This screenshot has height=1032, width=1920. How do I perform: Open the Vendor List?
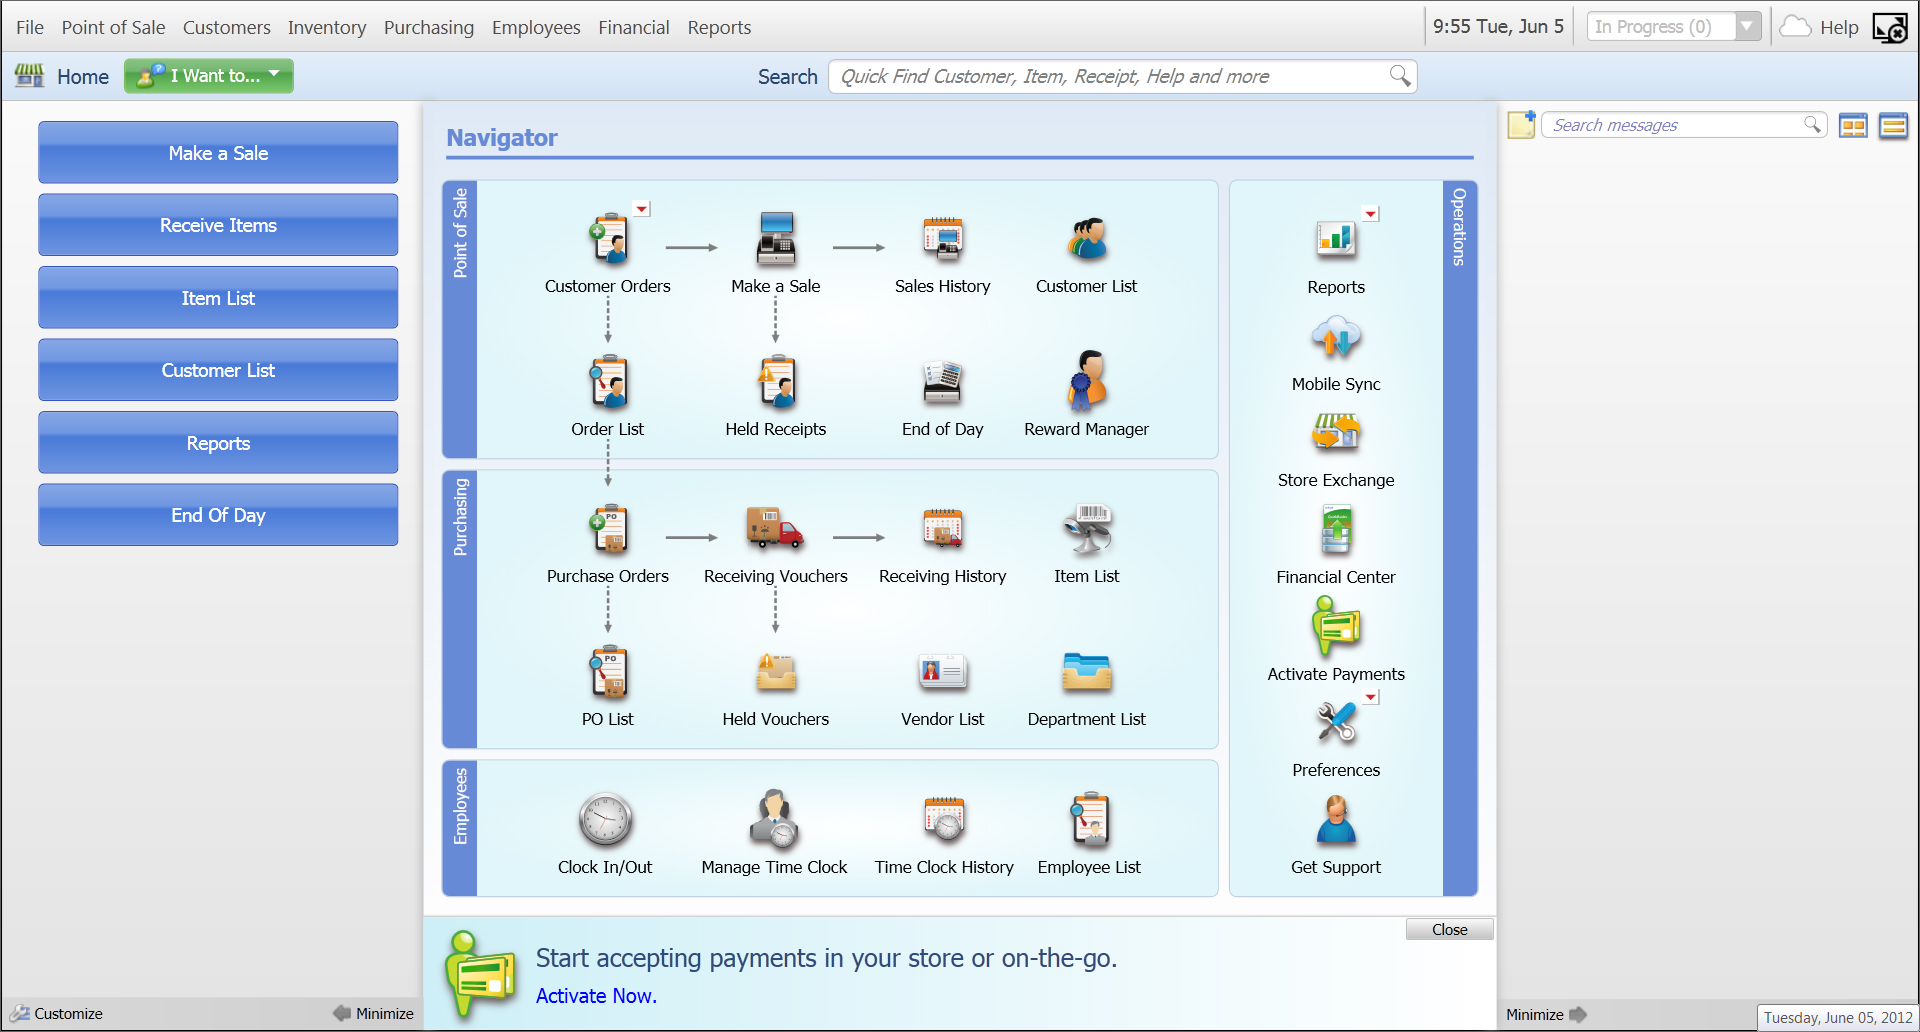(941, 672)
